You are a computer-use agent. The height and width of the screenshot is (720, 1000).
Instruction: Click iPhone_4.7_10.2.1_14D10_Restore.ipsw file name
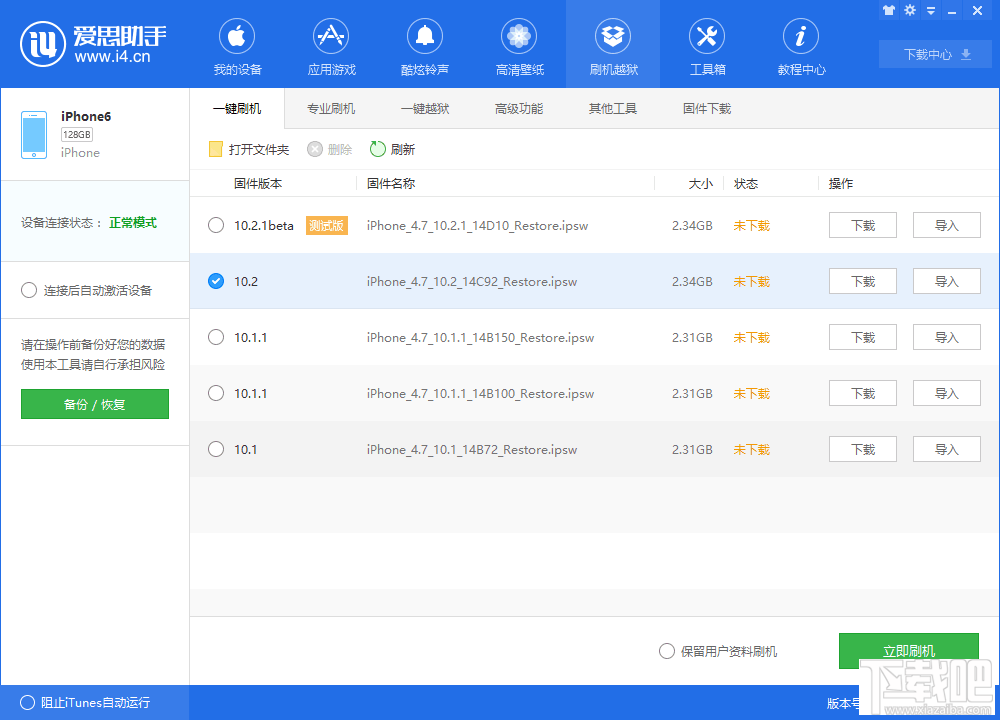pyautogui.click(x=477, y=226)
